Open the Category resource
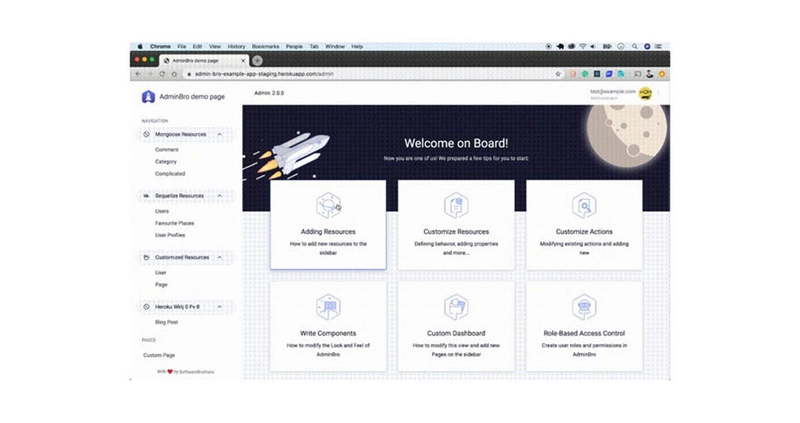The image size is (800, 423). tap(166, 161)
